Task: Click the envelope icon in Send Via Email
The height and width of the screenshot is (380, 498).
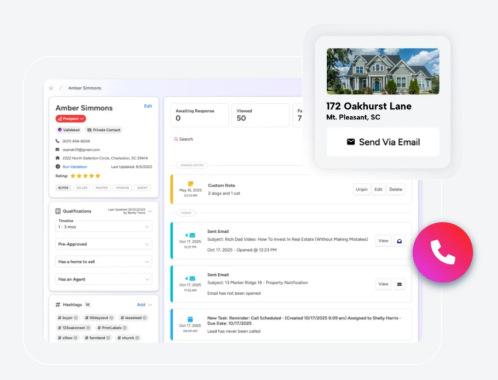Action: (351, 142)
